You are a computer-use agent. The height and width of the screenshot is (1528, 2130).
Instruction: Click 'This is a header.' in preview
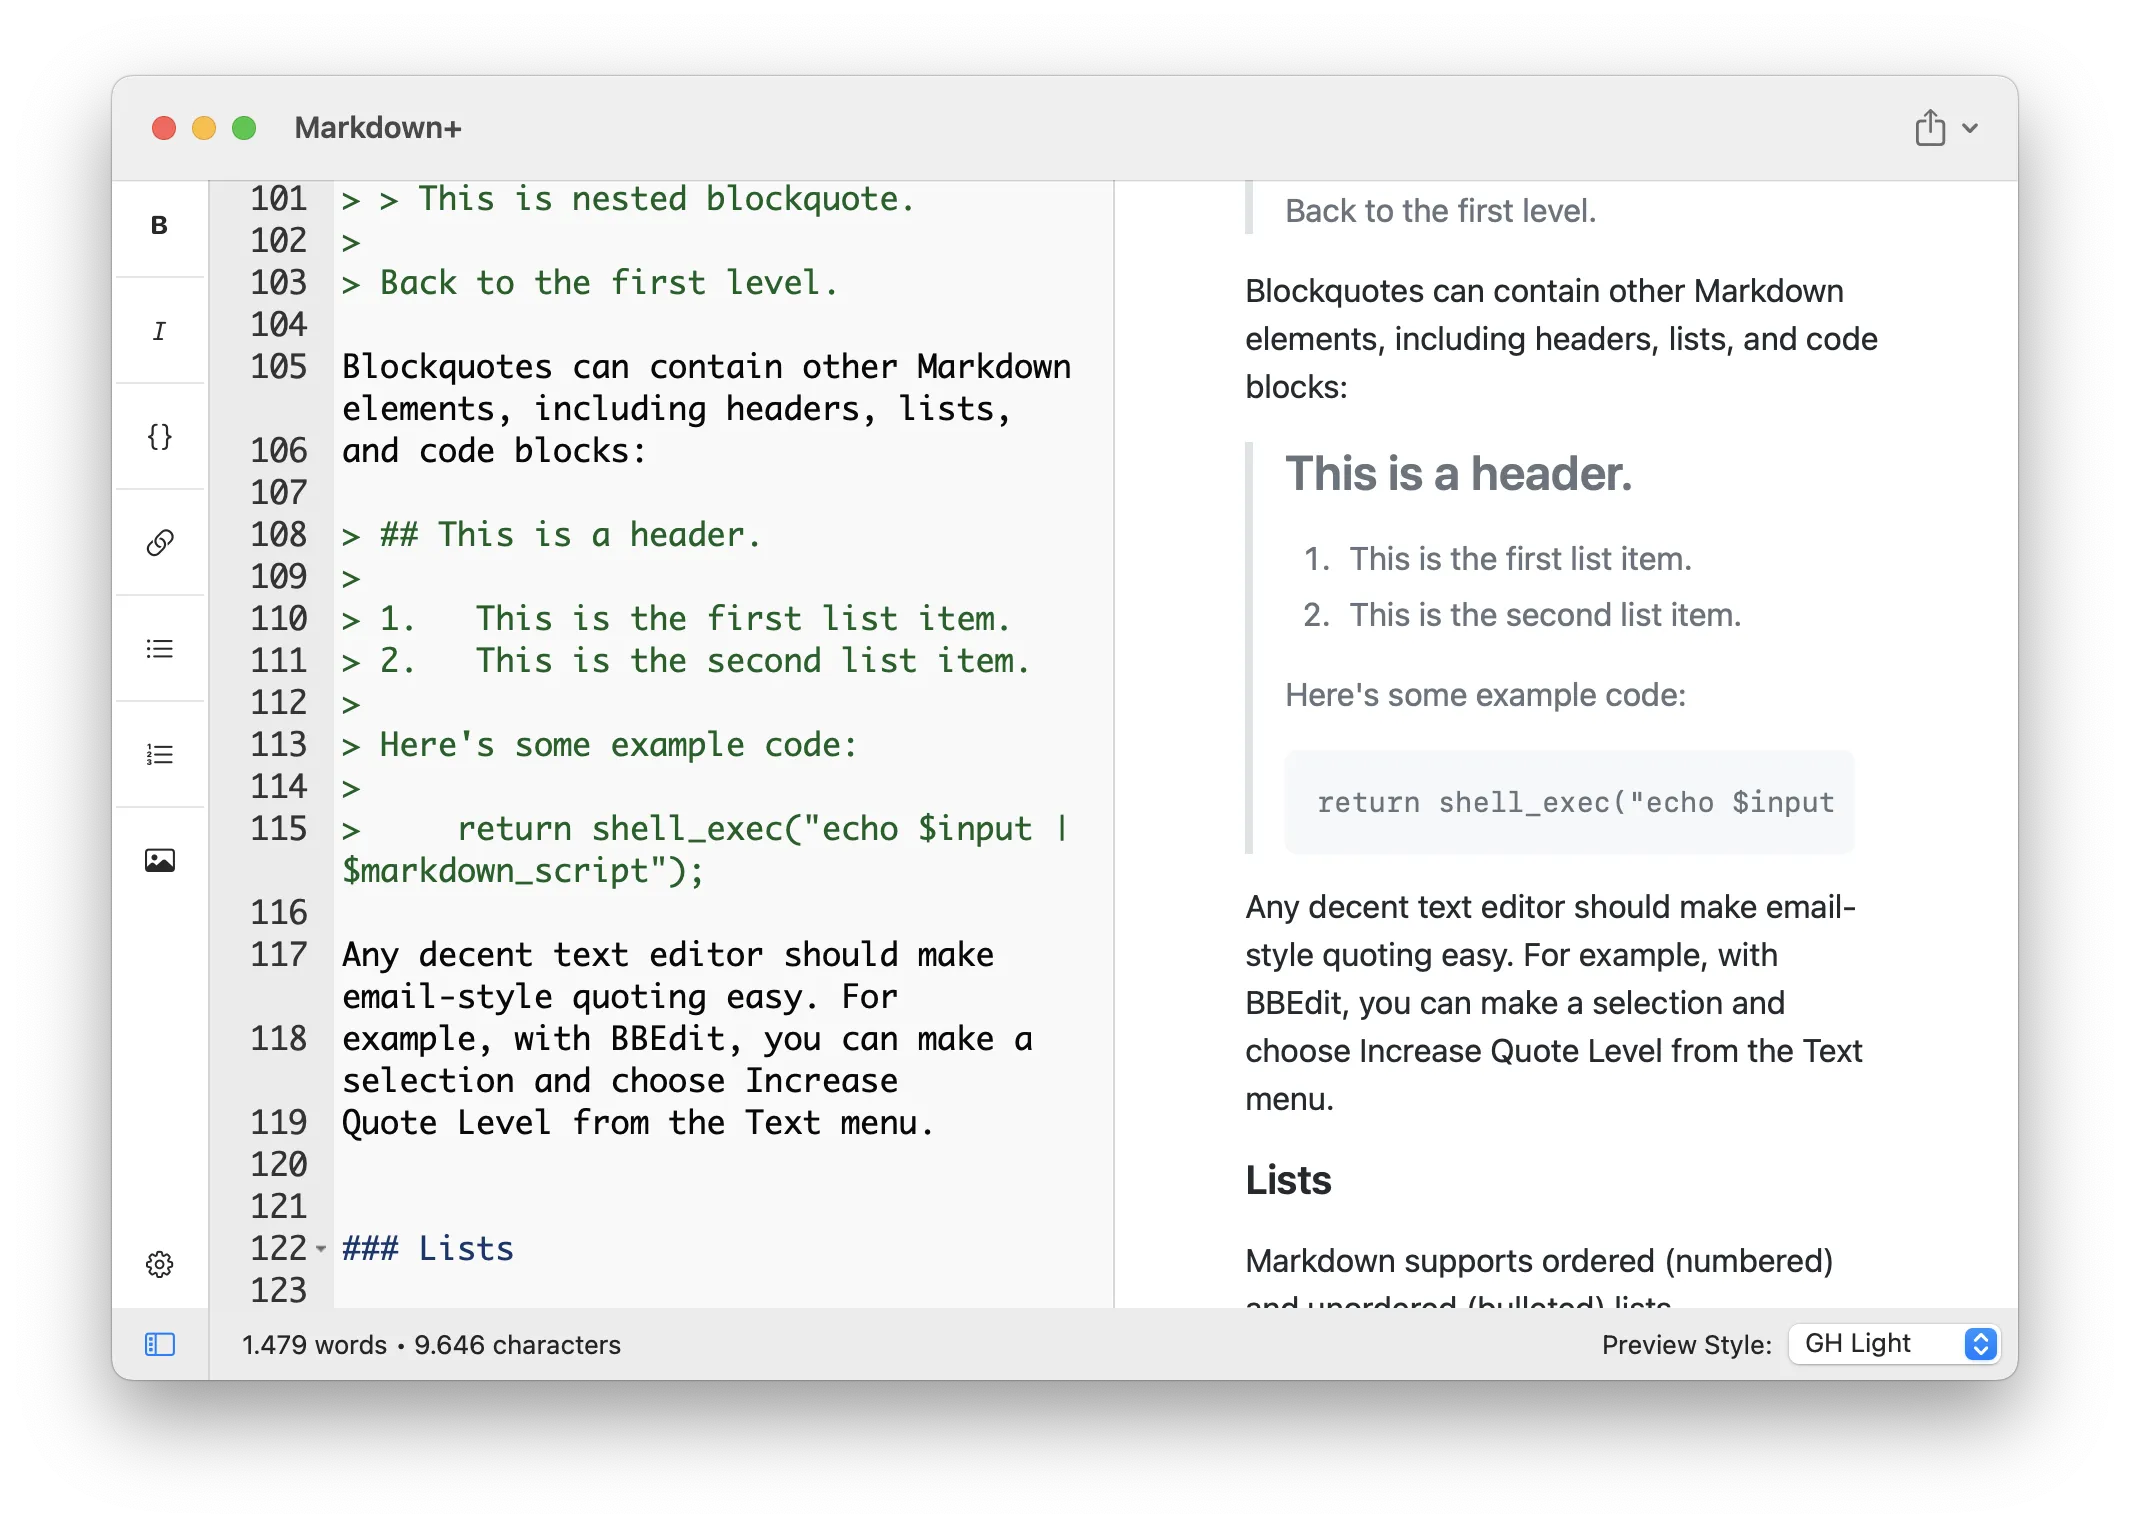click(1458, 474)
